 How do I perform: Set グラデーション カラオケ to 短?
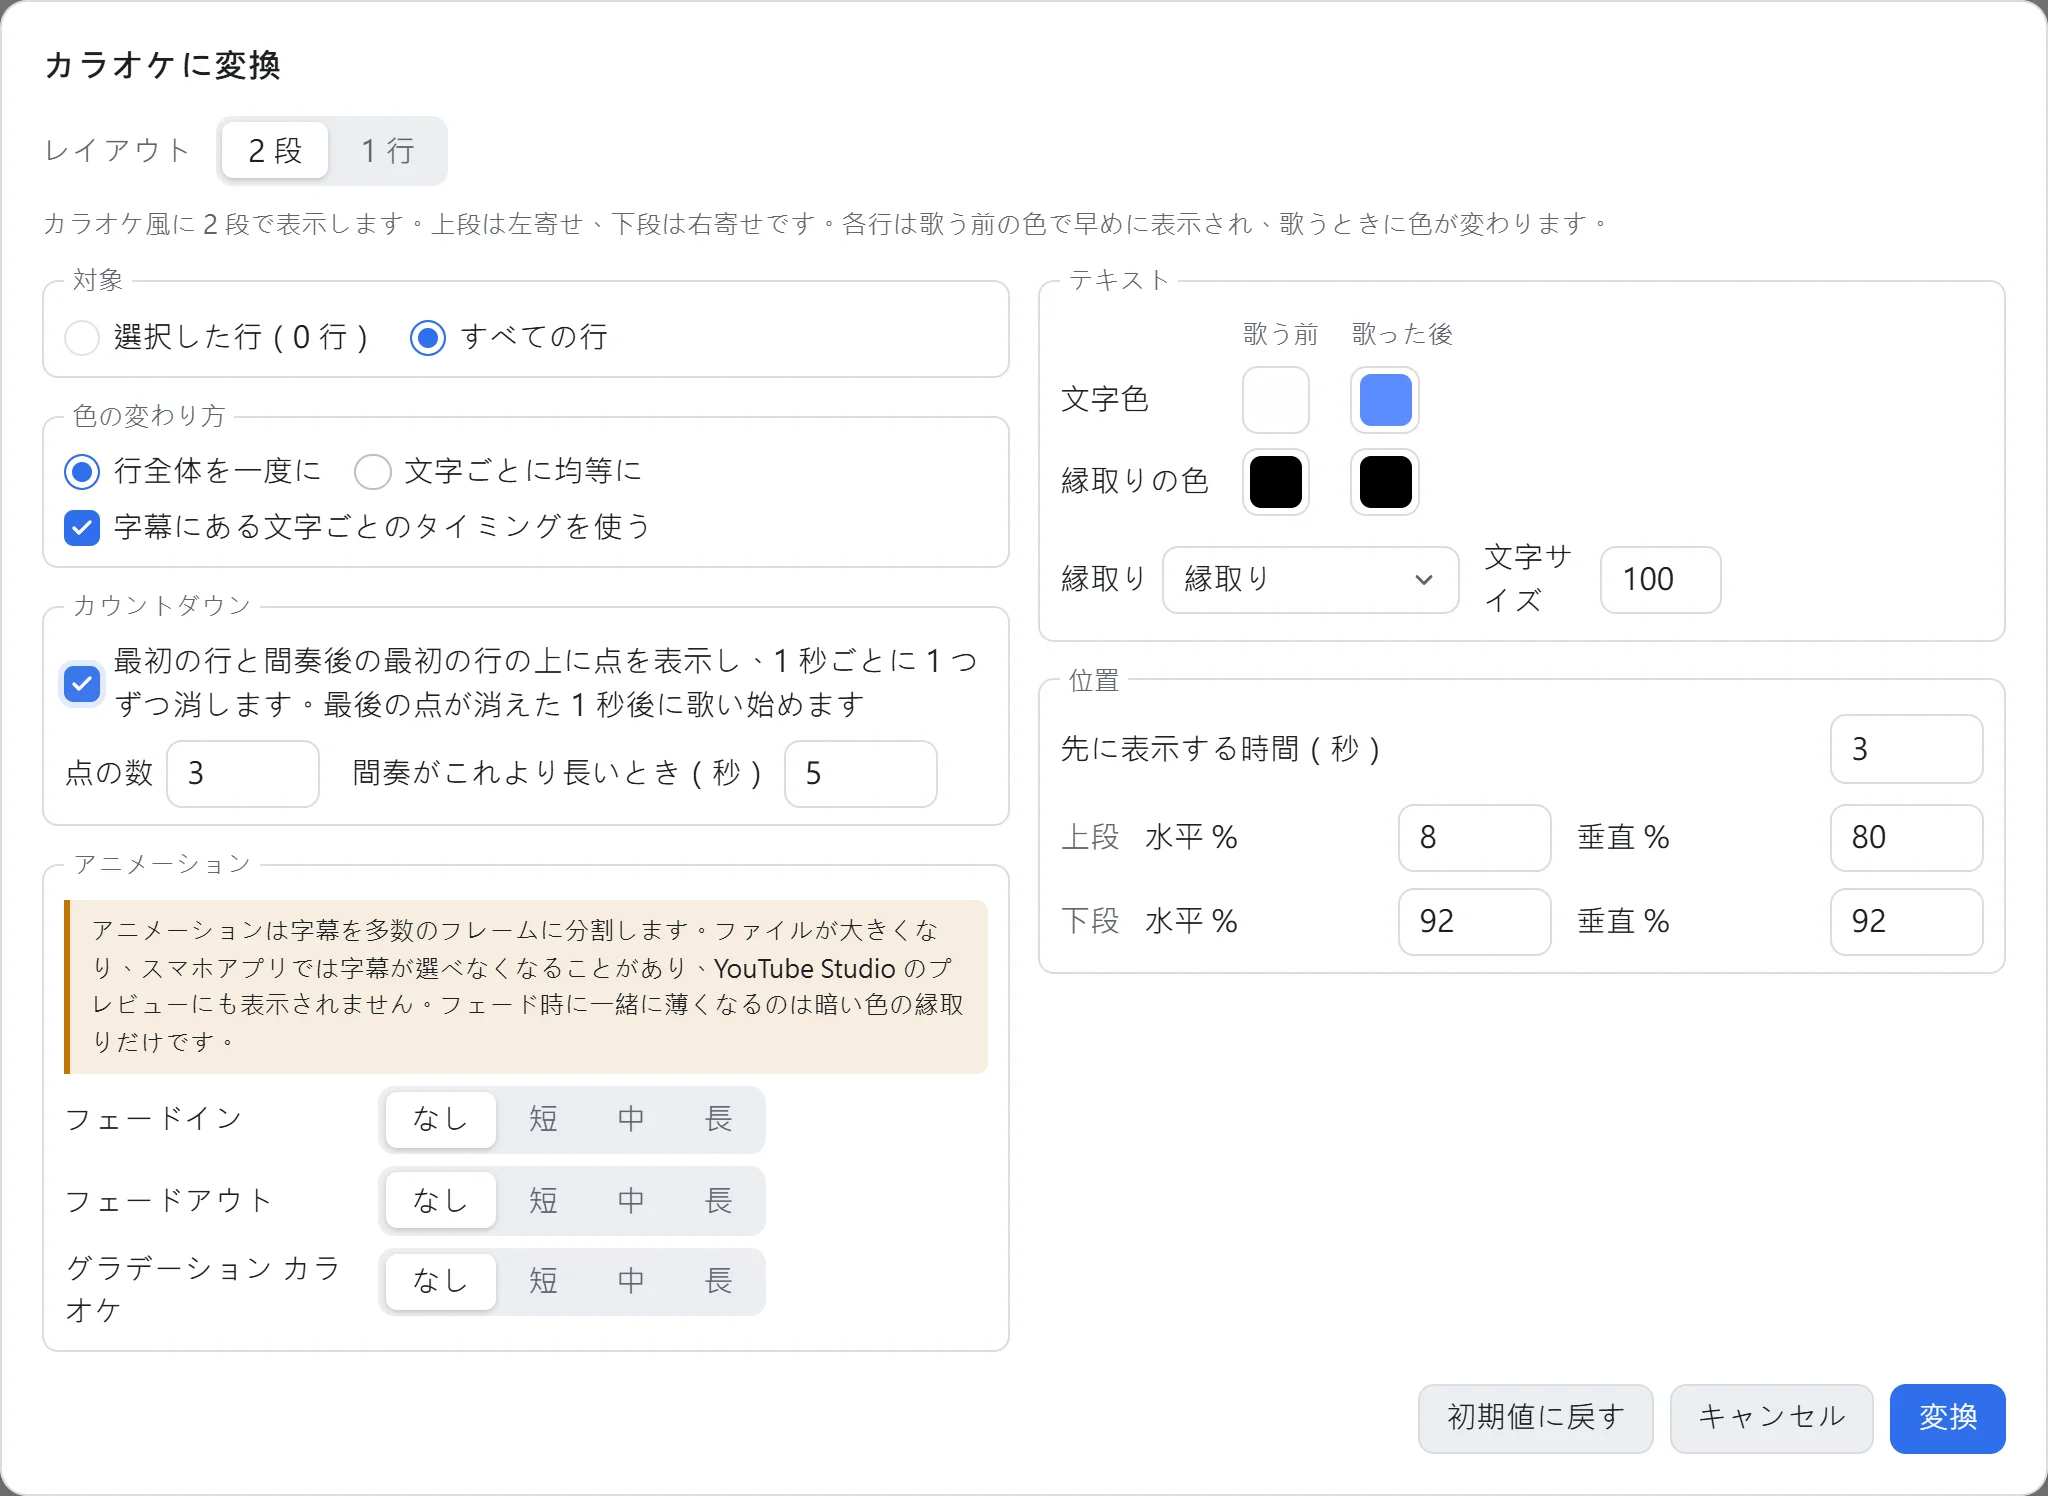pyautogui.click(x=543, y=1281)
